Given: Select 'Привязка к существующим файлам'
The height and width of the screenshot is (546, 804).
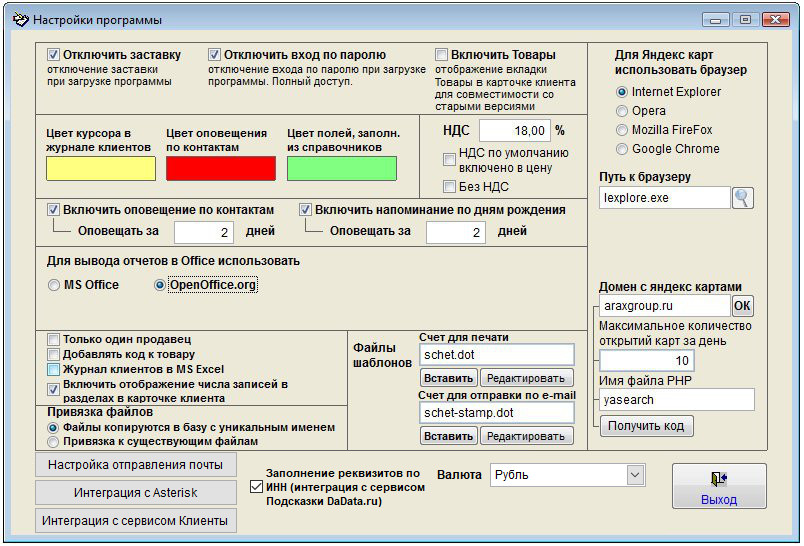Looking at the screenshot, I should click(53, 441).
